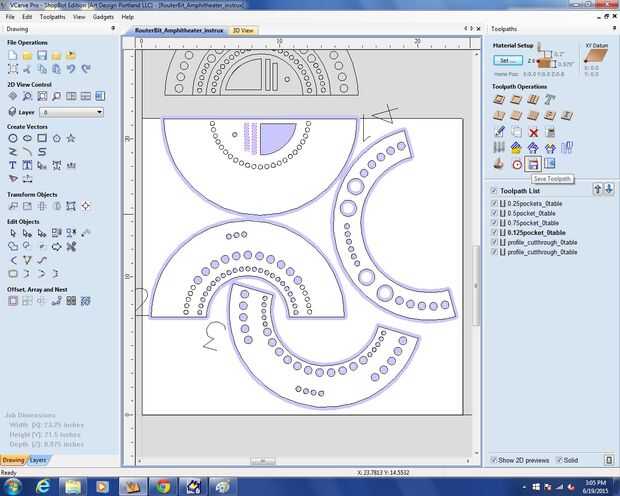Select the 0.125pocket_0table toolpath name
620x496 pixels.
tap(537, 233)
